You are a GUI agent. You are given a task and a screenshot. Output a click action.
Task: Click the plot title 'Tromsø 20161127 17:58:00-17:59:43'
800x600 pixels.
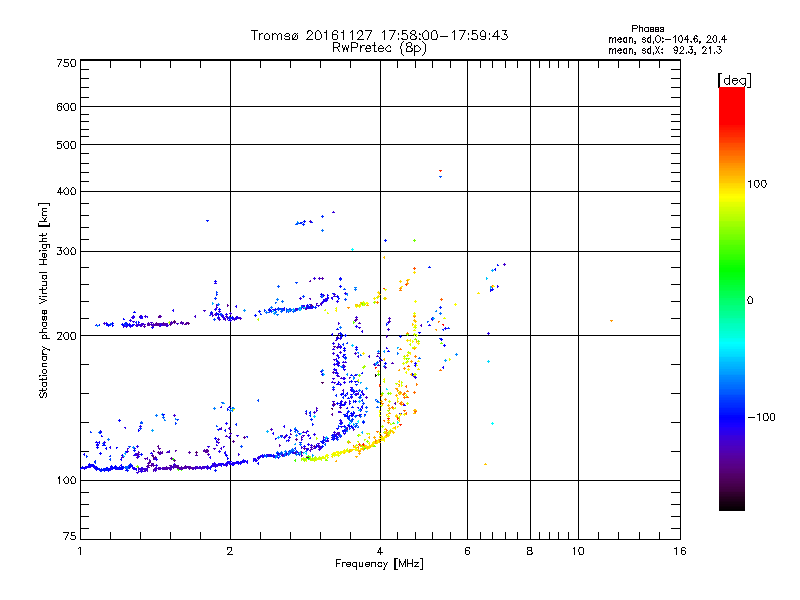[379, 35]
